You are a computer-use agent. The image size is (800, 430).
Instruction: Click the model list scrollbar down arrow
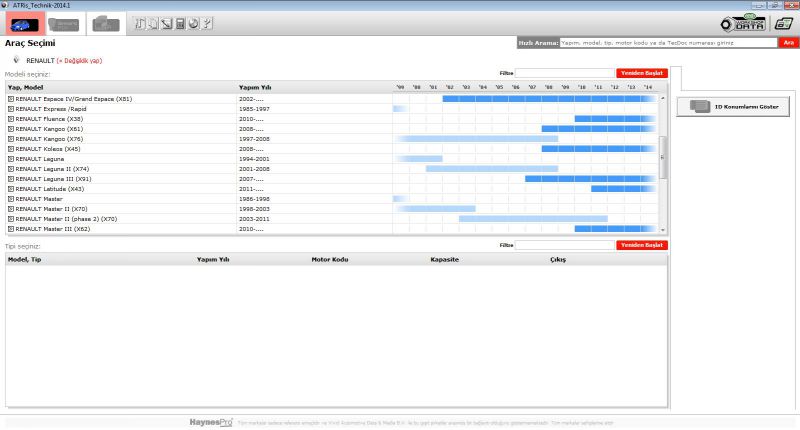tap(663, 230)
